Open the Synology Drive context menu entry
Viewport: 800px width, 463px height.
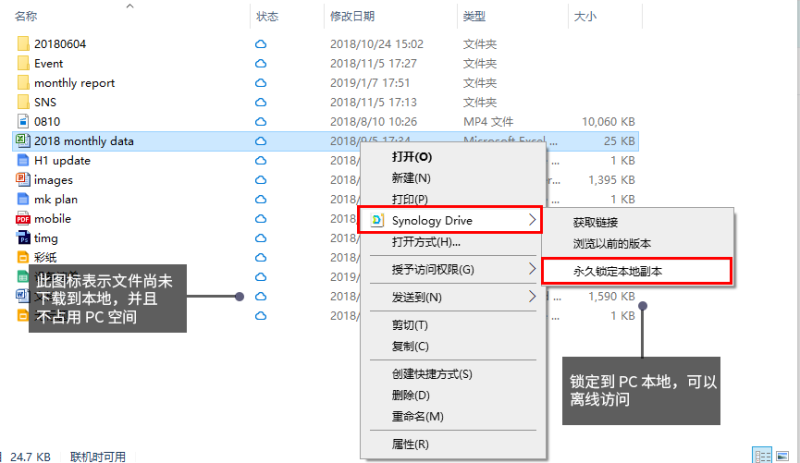click(449, 220)
